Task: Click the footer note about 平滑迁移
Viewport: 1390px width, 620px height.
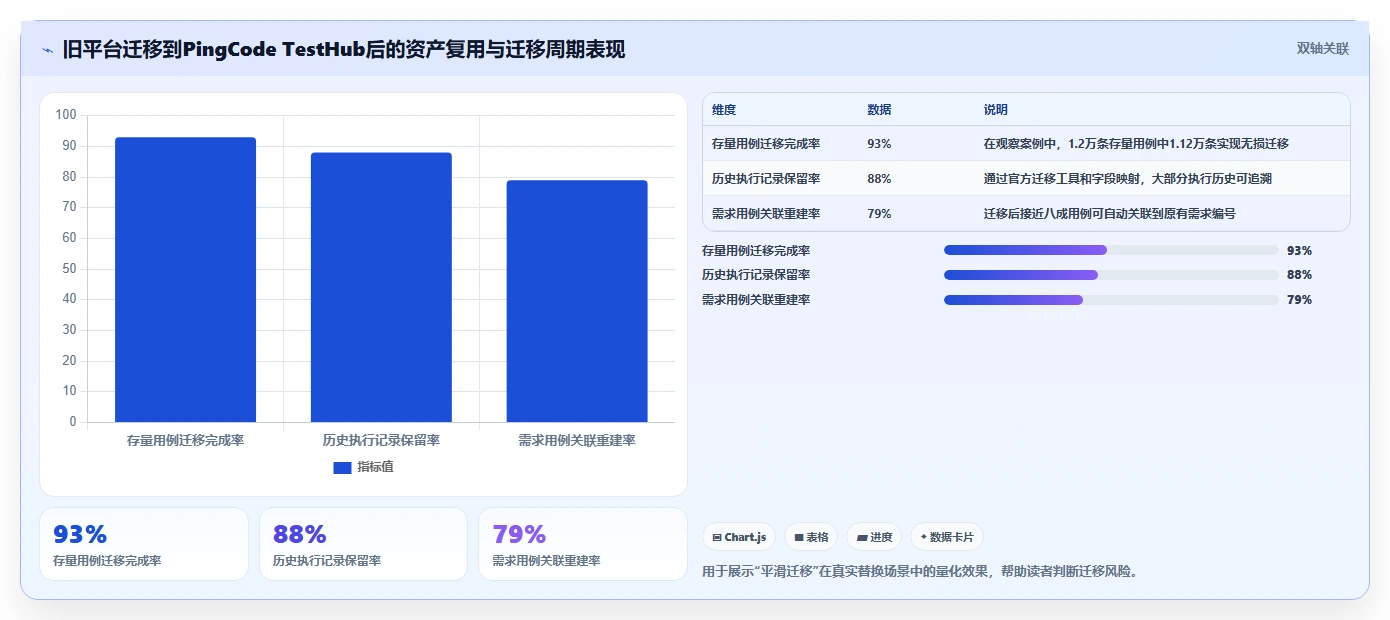Action: (x=921, y=572)
